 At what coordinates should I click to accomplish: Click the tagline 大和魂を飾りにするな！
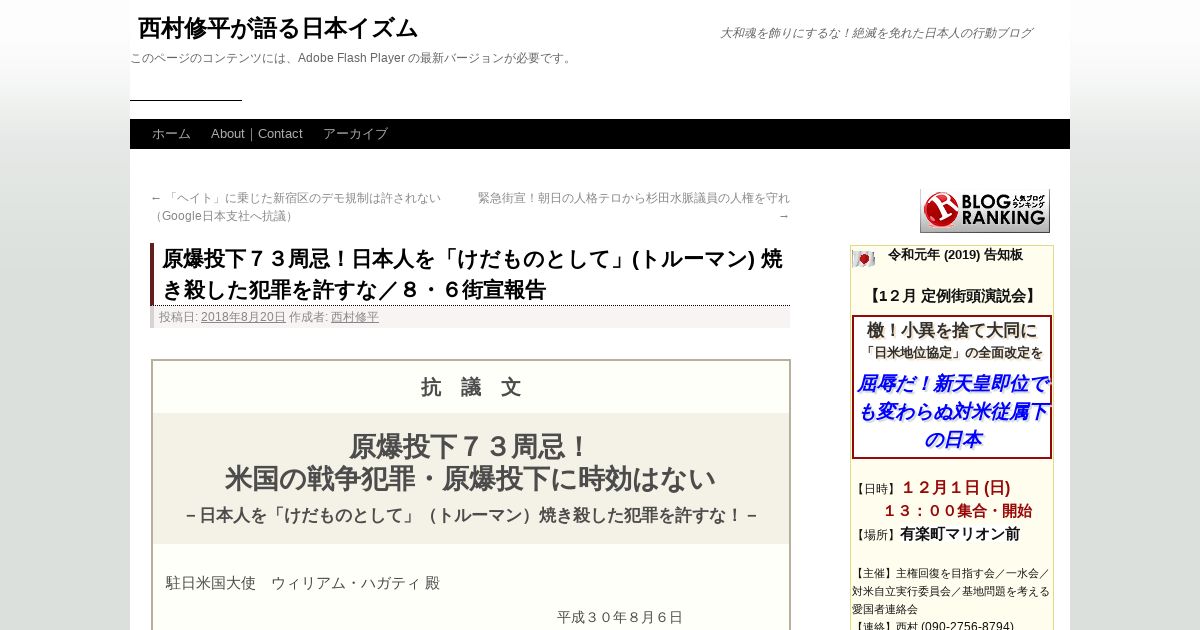point(876,33)
